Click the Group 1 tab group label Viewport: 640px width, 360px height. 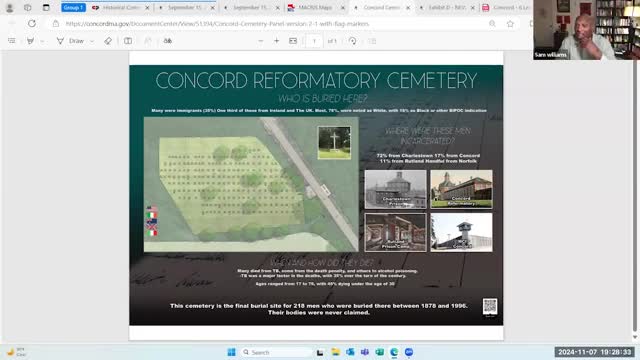pos(73,7)
